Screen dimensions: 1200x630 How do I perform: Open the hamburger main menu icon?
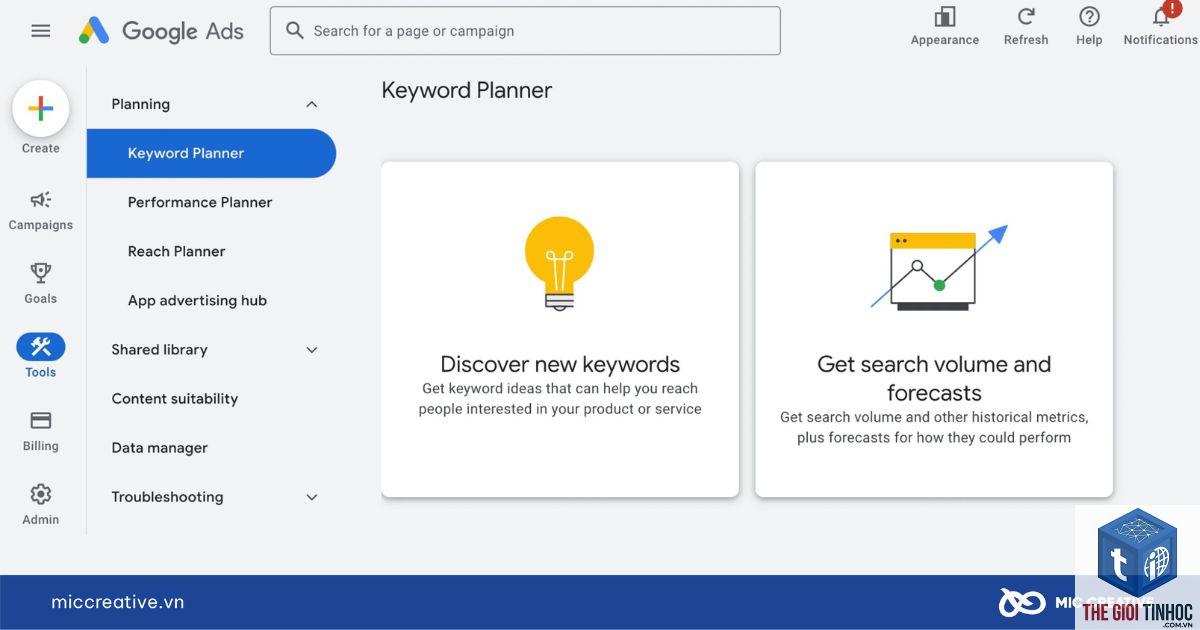[41, 31]
